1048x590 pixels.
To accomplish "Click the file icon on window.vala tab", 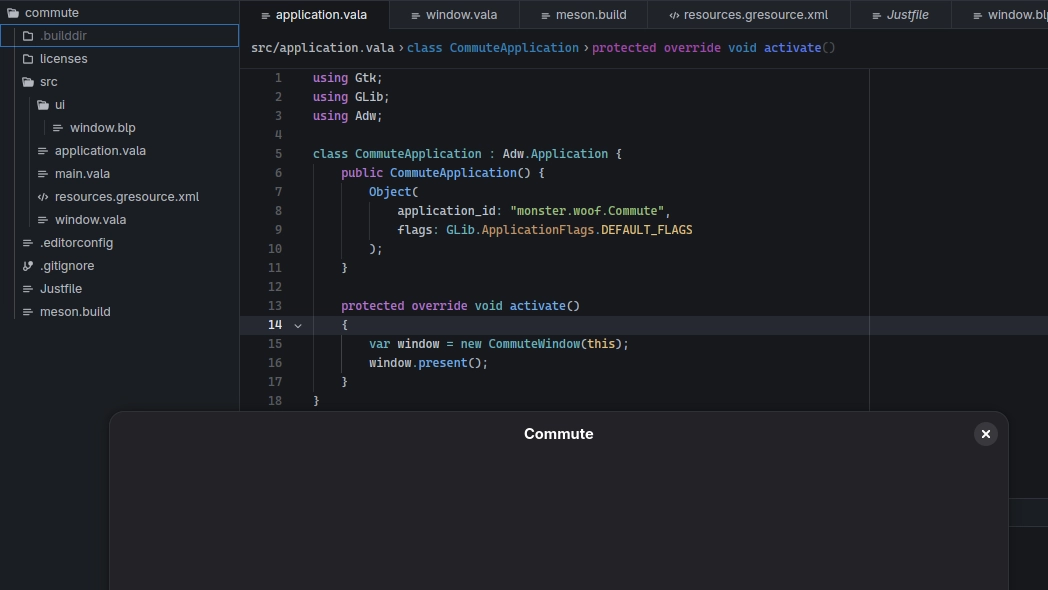I will 415,15.
